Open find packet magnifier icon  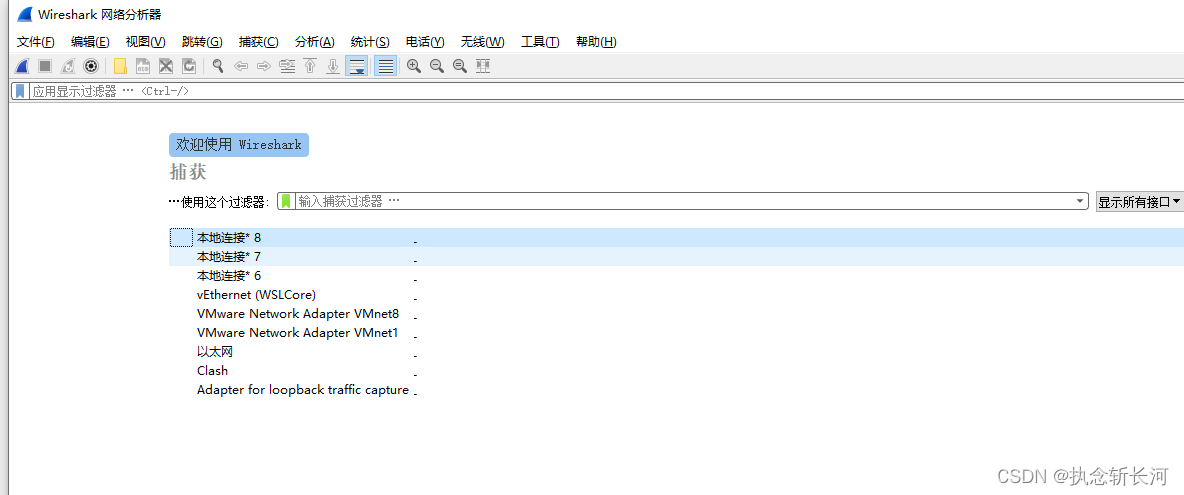[218, 66]
